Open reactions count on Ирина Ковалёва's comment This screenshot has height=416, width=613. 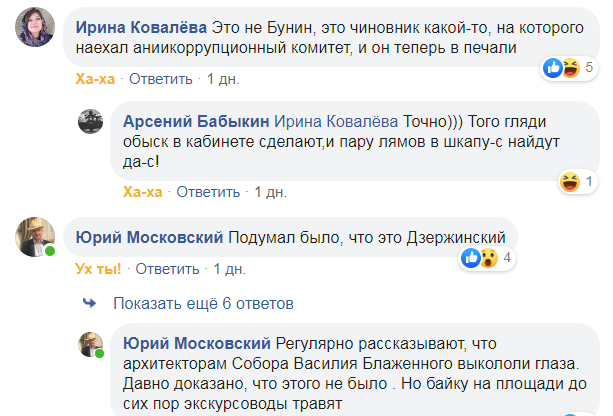(568, 68)
